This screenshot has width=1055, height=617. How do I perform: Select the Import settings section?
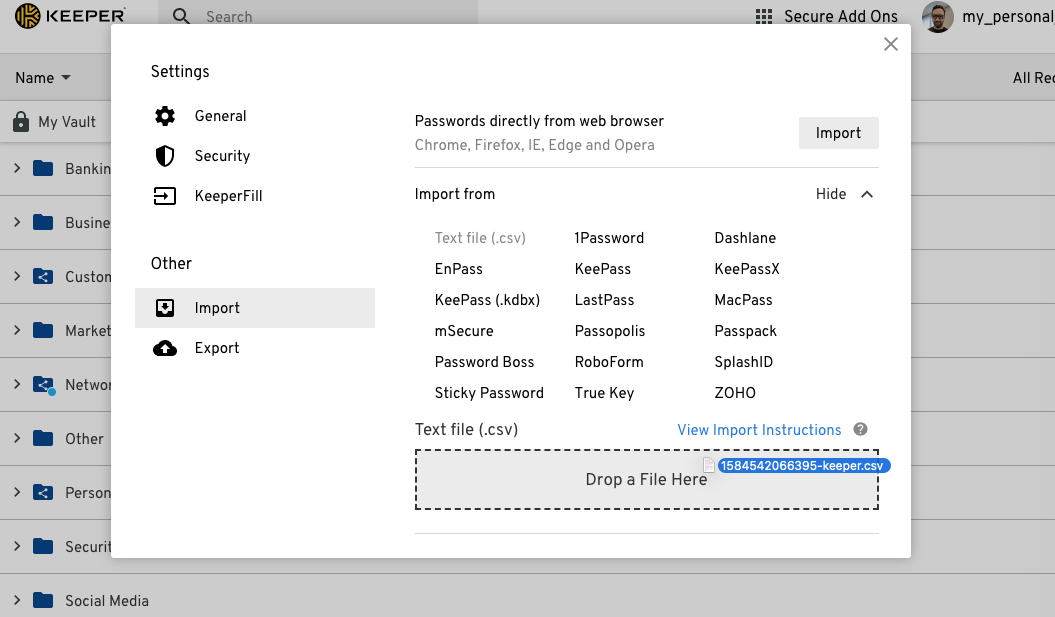tap(255, 307)
